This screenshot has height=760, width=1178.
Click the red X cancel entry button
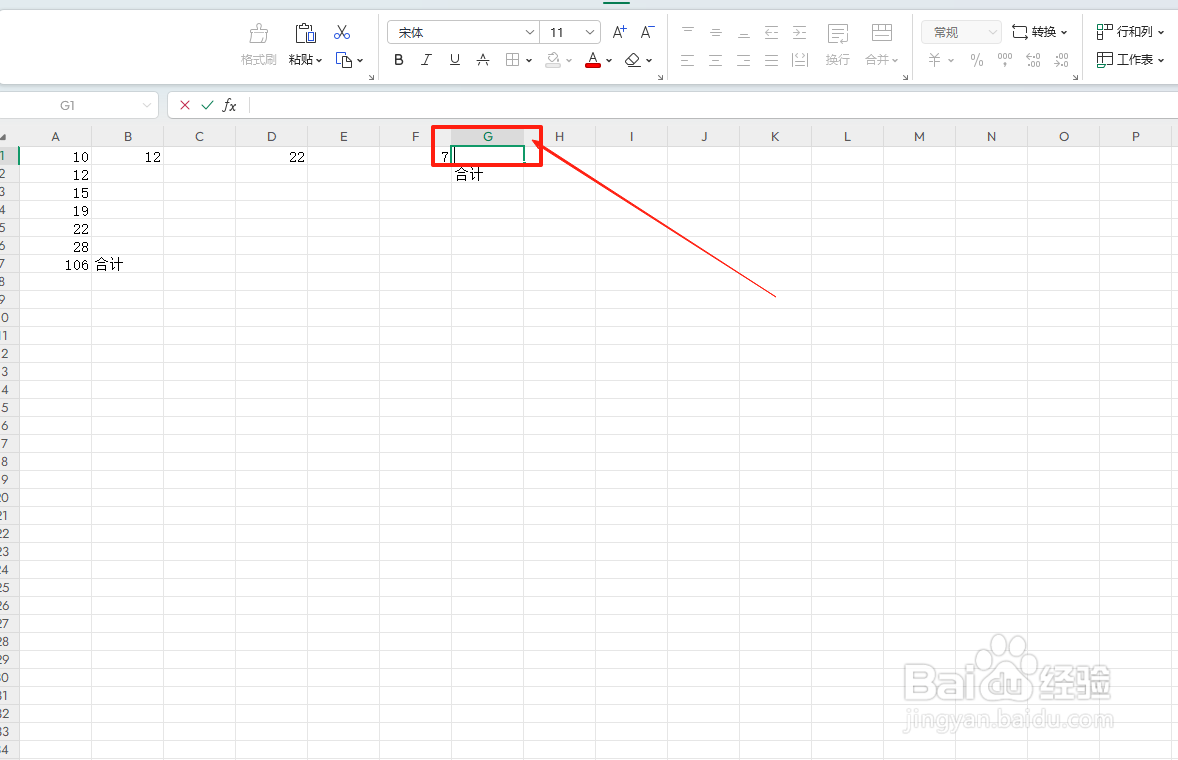coord(185,105)
